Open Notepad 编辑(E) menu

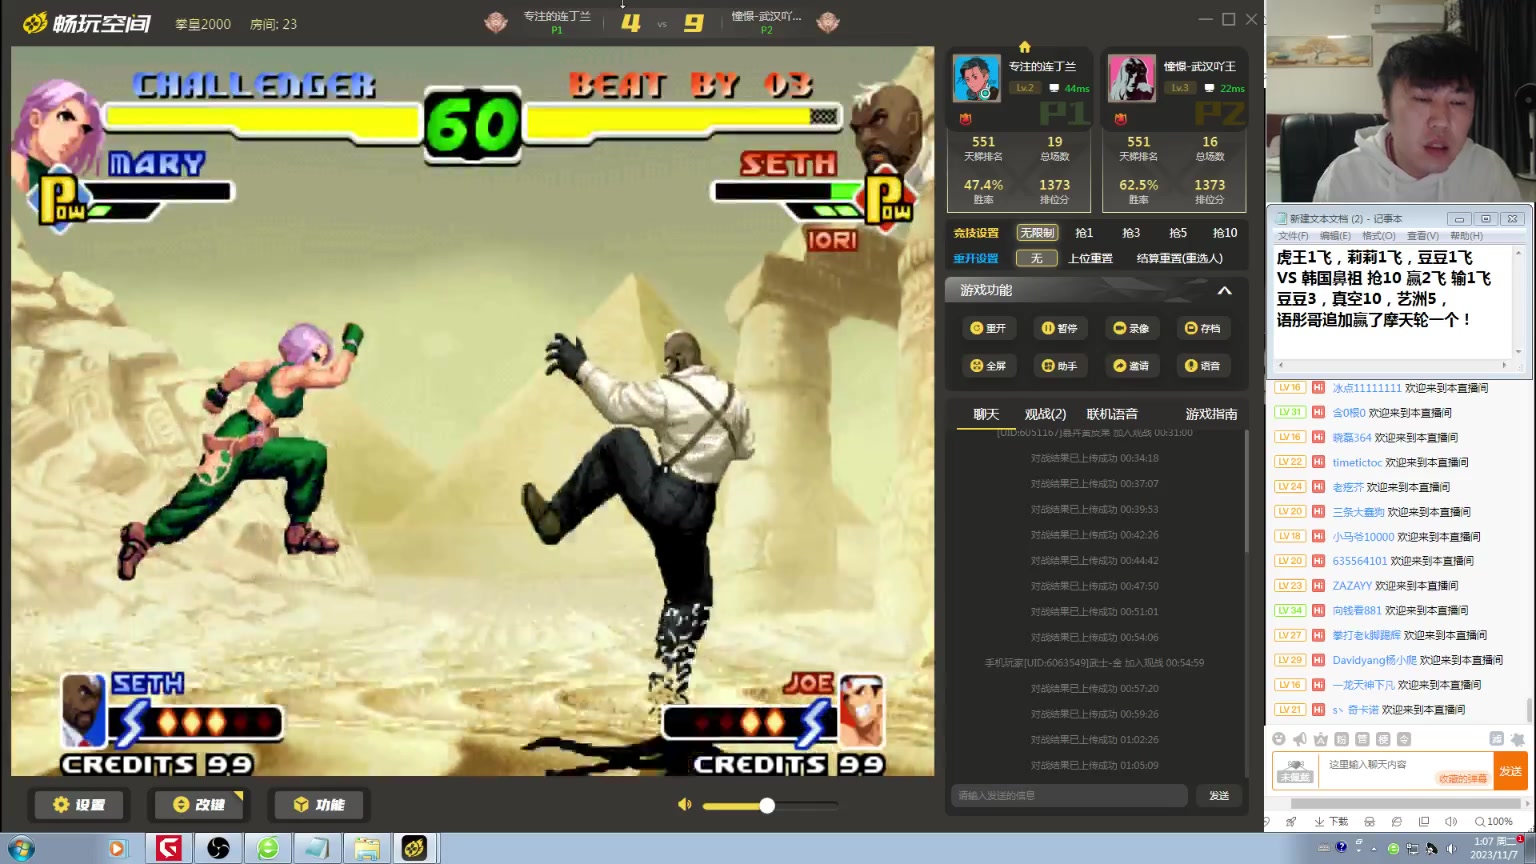[1335, 236]
